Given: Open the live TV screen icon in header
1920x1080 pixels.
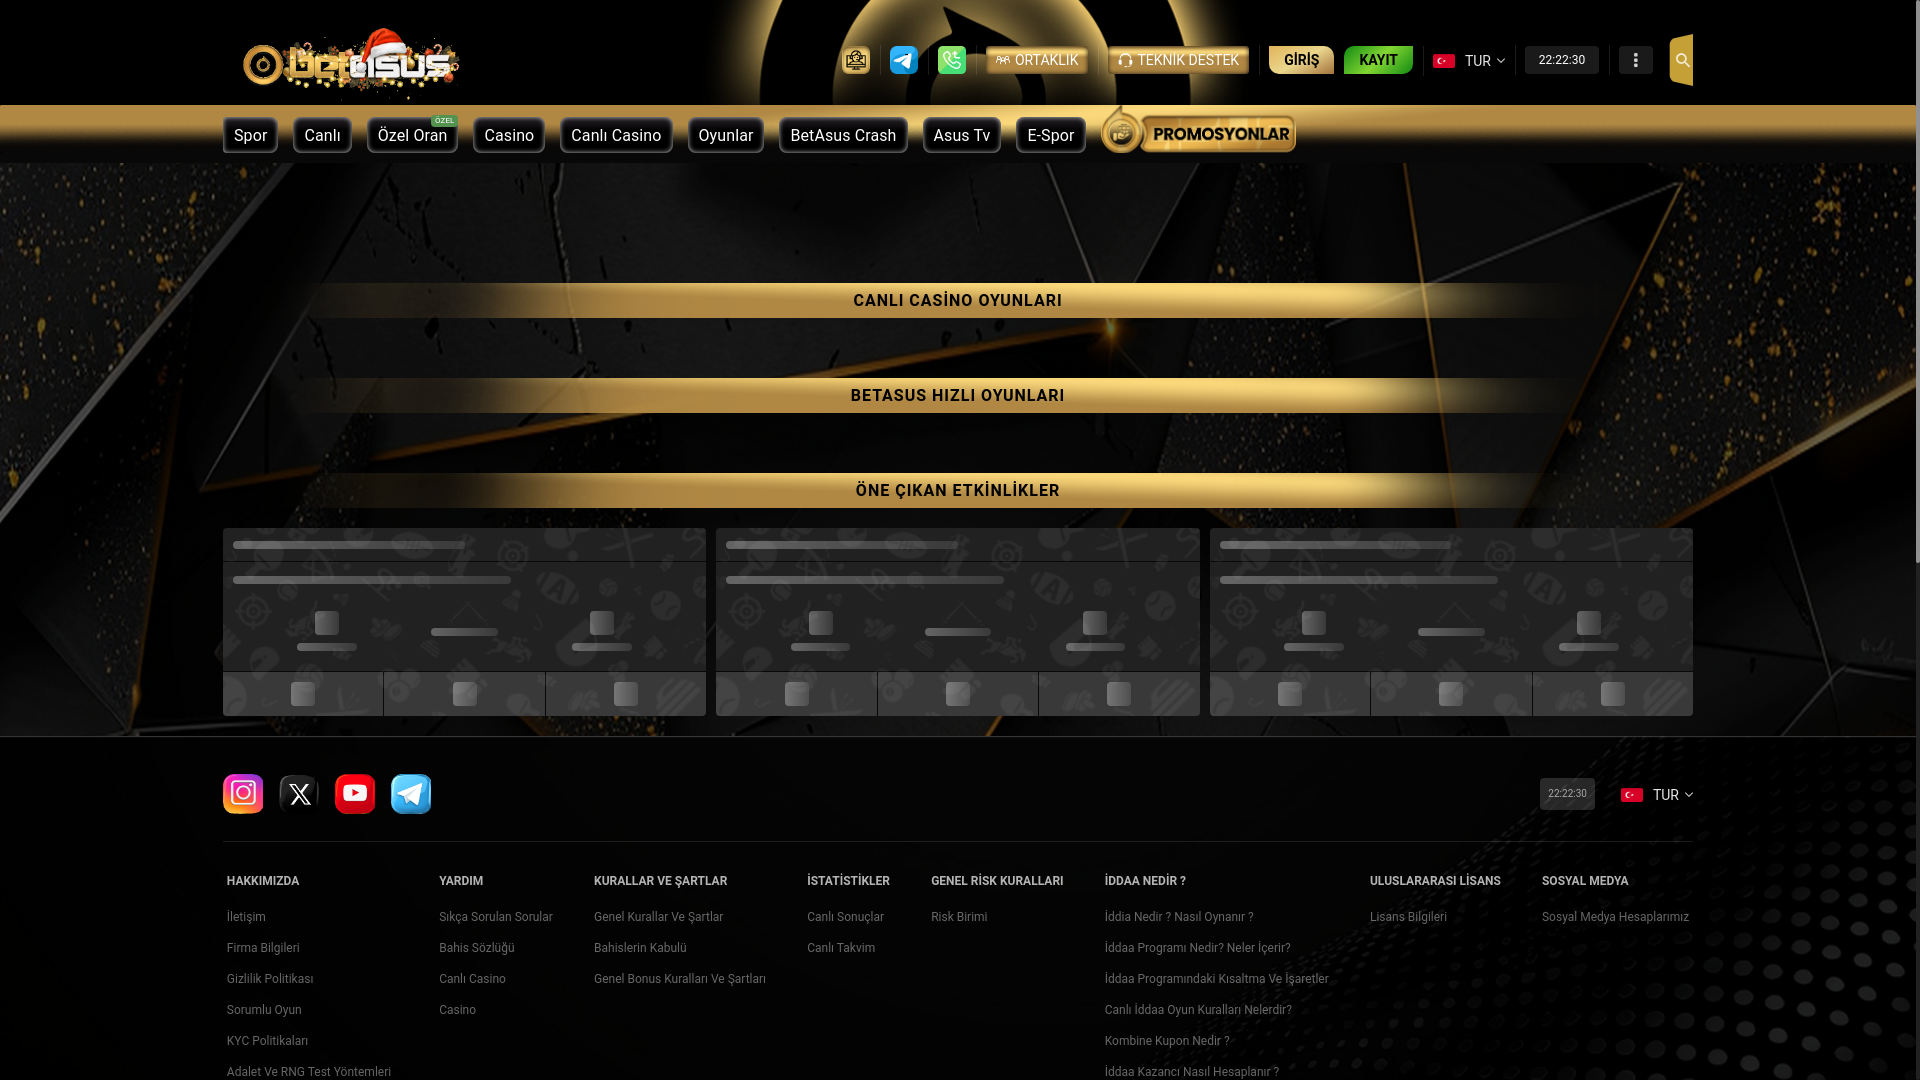Looking at the screenshot, I should (856, 60).
